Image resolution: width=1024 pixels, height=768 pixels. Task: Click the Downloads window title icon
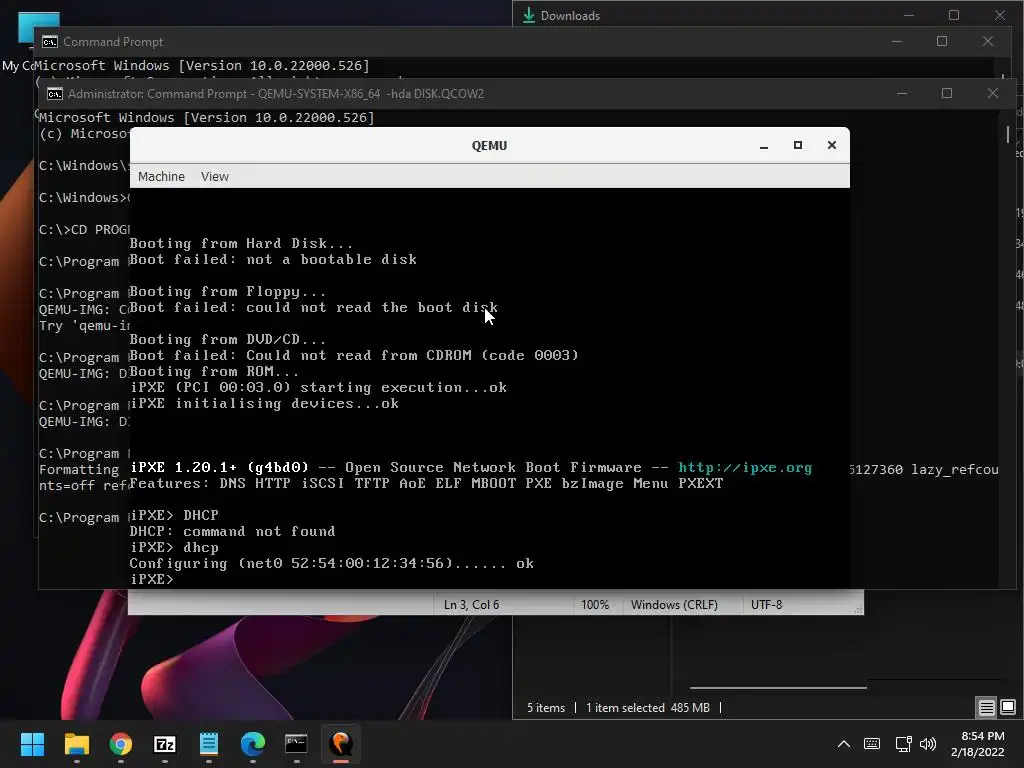coord(529,16)
